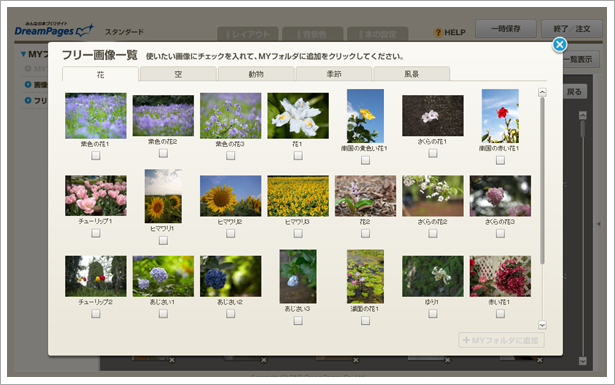Check the box under 蓮園の花1
Image resolution: width=615 pixels, height=385 pixels.
point(365,321)
